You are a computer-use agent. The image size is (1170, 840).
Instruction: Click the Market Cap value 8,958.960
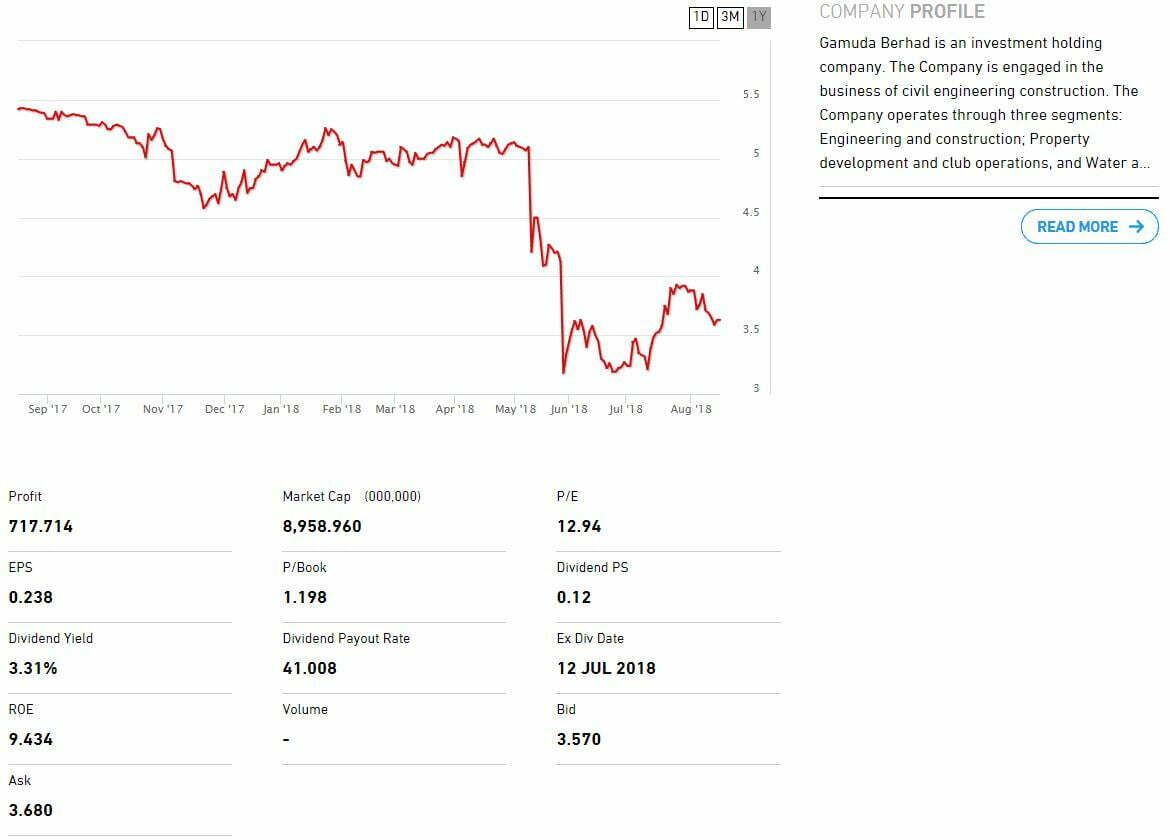point(322,526)
